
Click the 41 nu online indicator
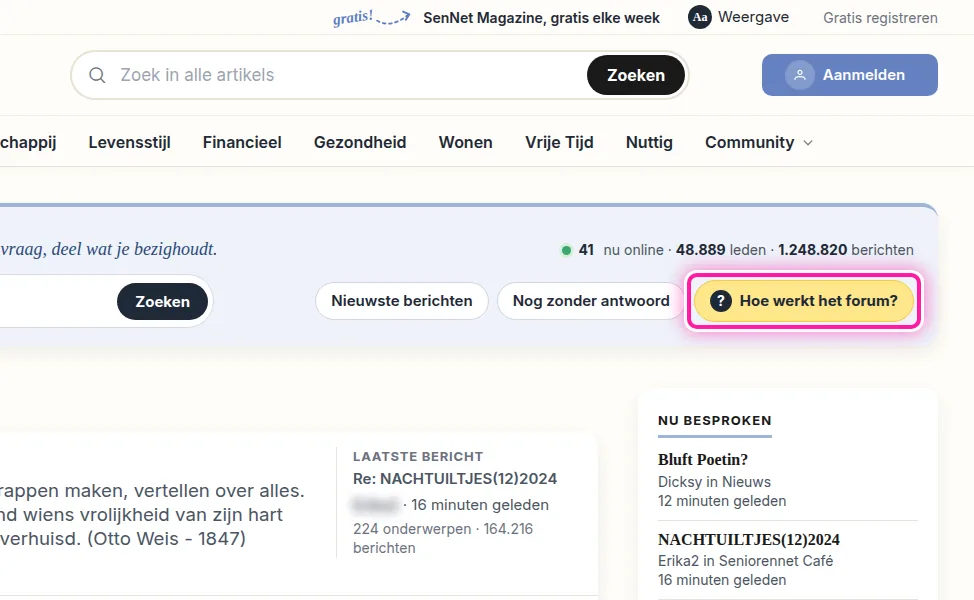pyautogui.click(x=612, y=250)
